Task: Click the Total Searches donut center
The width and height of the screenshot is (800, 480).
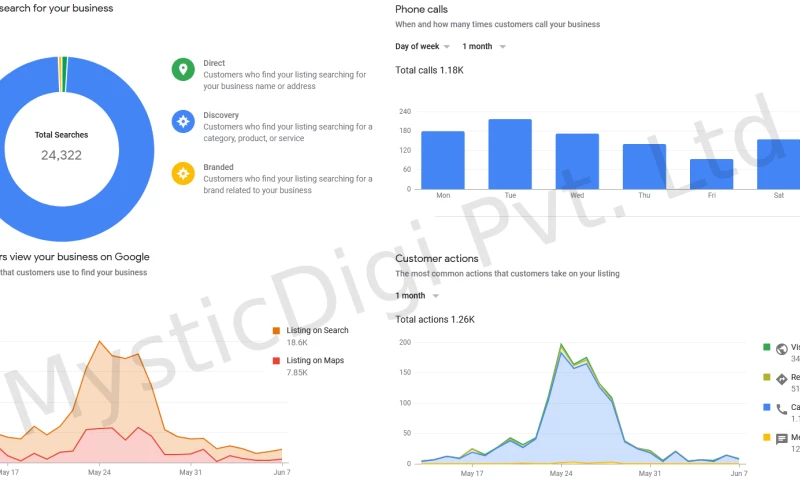Action: (62, 146)
